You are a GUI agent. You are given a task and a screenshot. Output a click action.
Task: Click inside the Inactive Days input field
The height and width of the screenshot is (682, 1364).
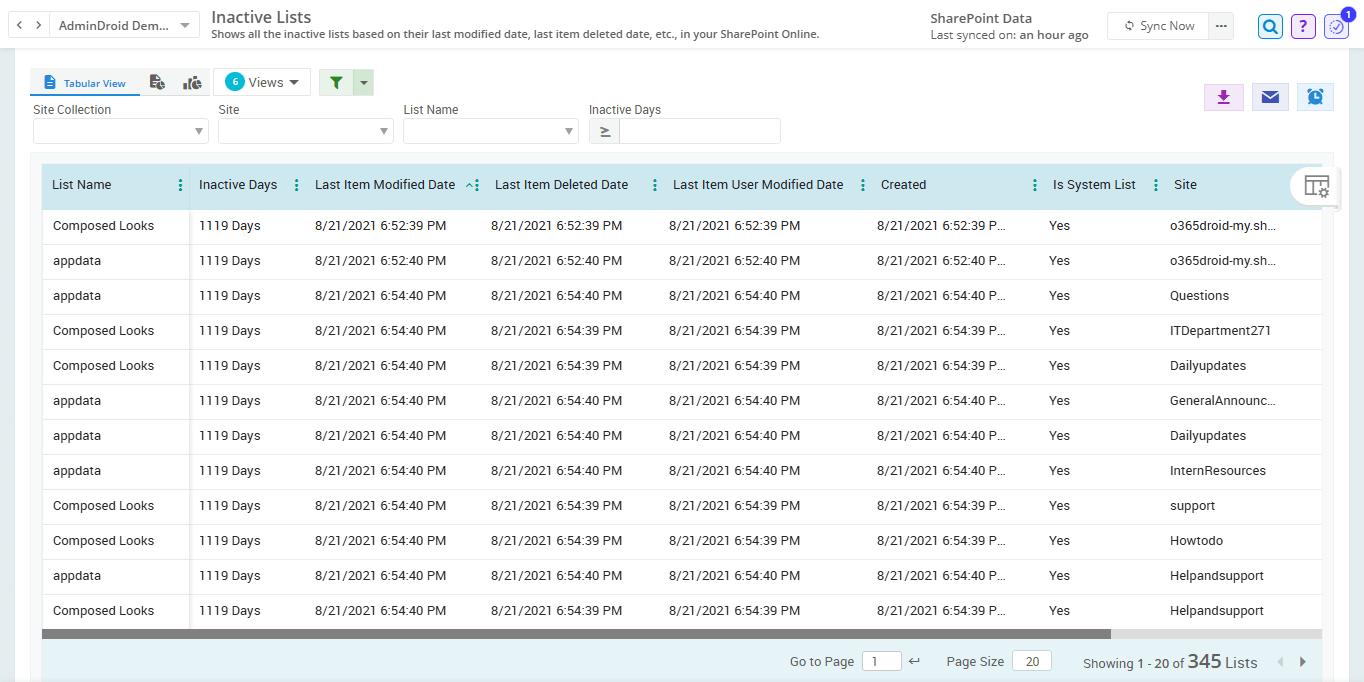[x=700, y=131]
